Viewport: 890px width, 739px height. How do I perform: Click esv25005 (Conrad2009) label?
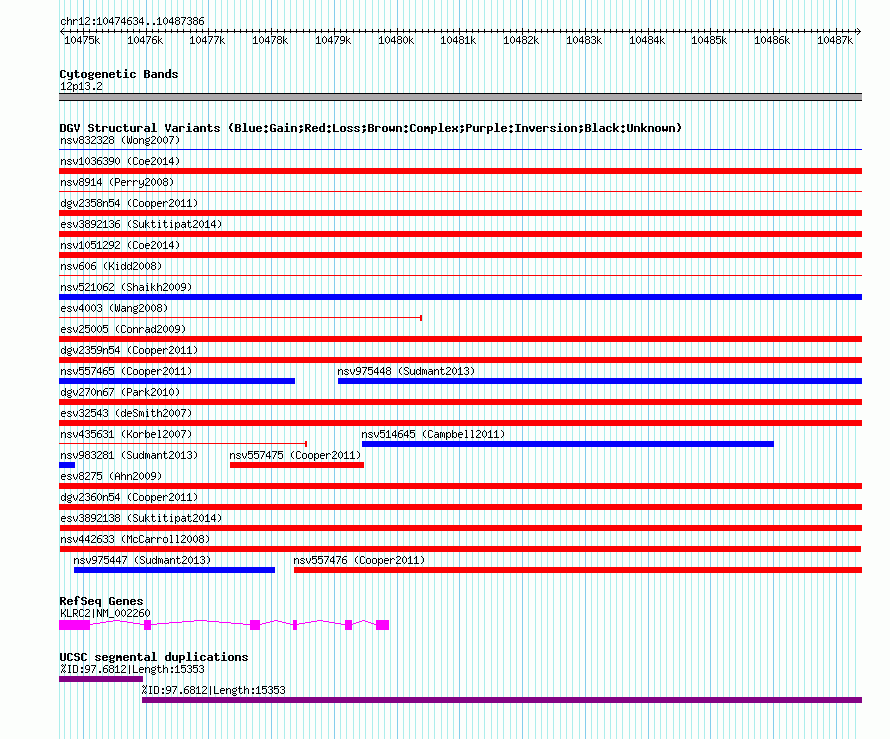pos(123,329)
